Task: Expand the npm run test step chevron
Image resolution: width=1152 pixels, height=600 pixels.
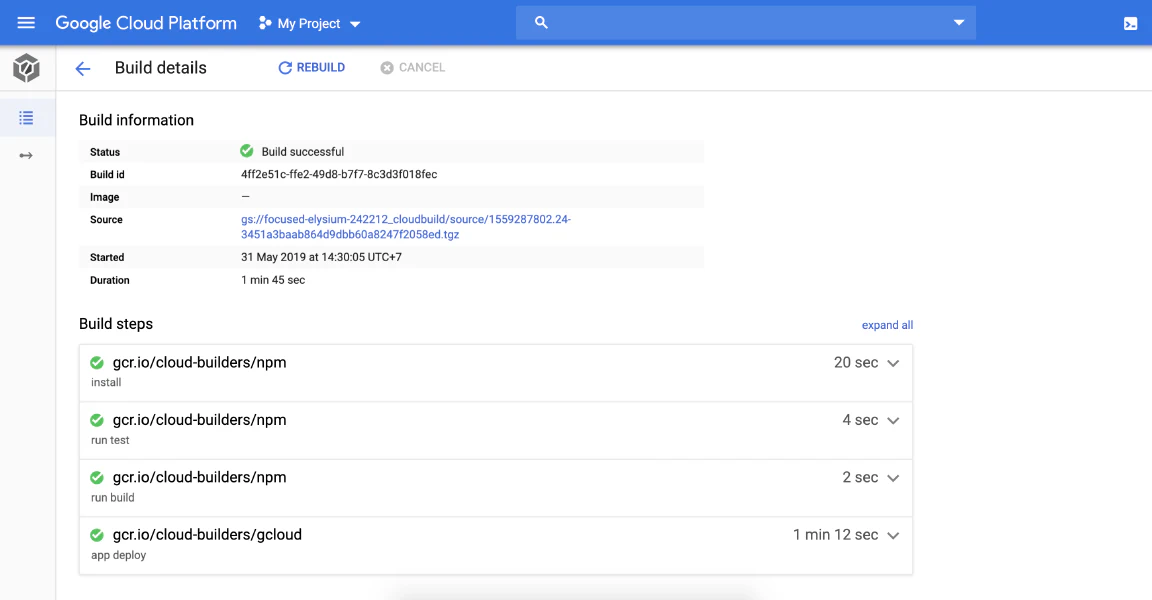Action: (893, 420)
